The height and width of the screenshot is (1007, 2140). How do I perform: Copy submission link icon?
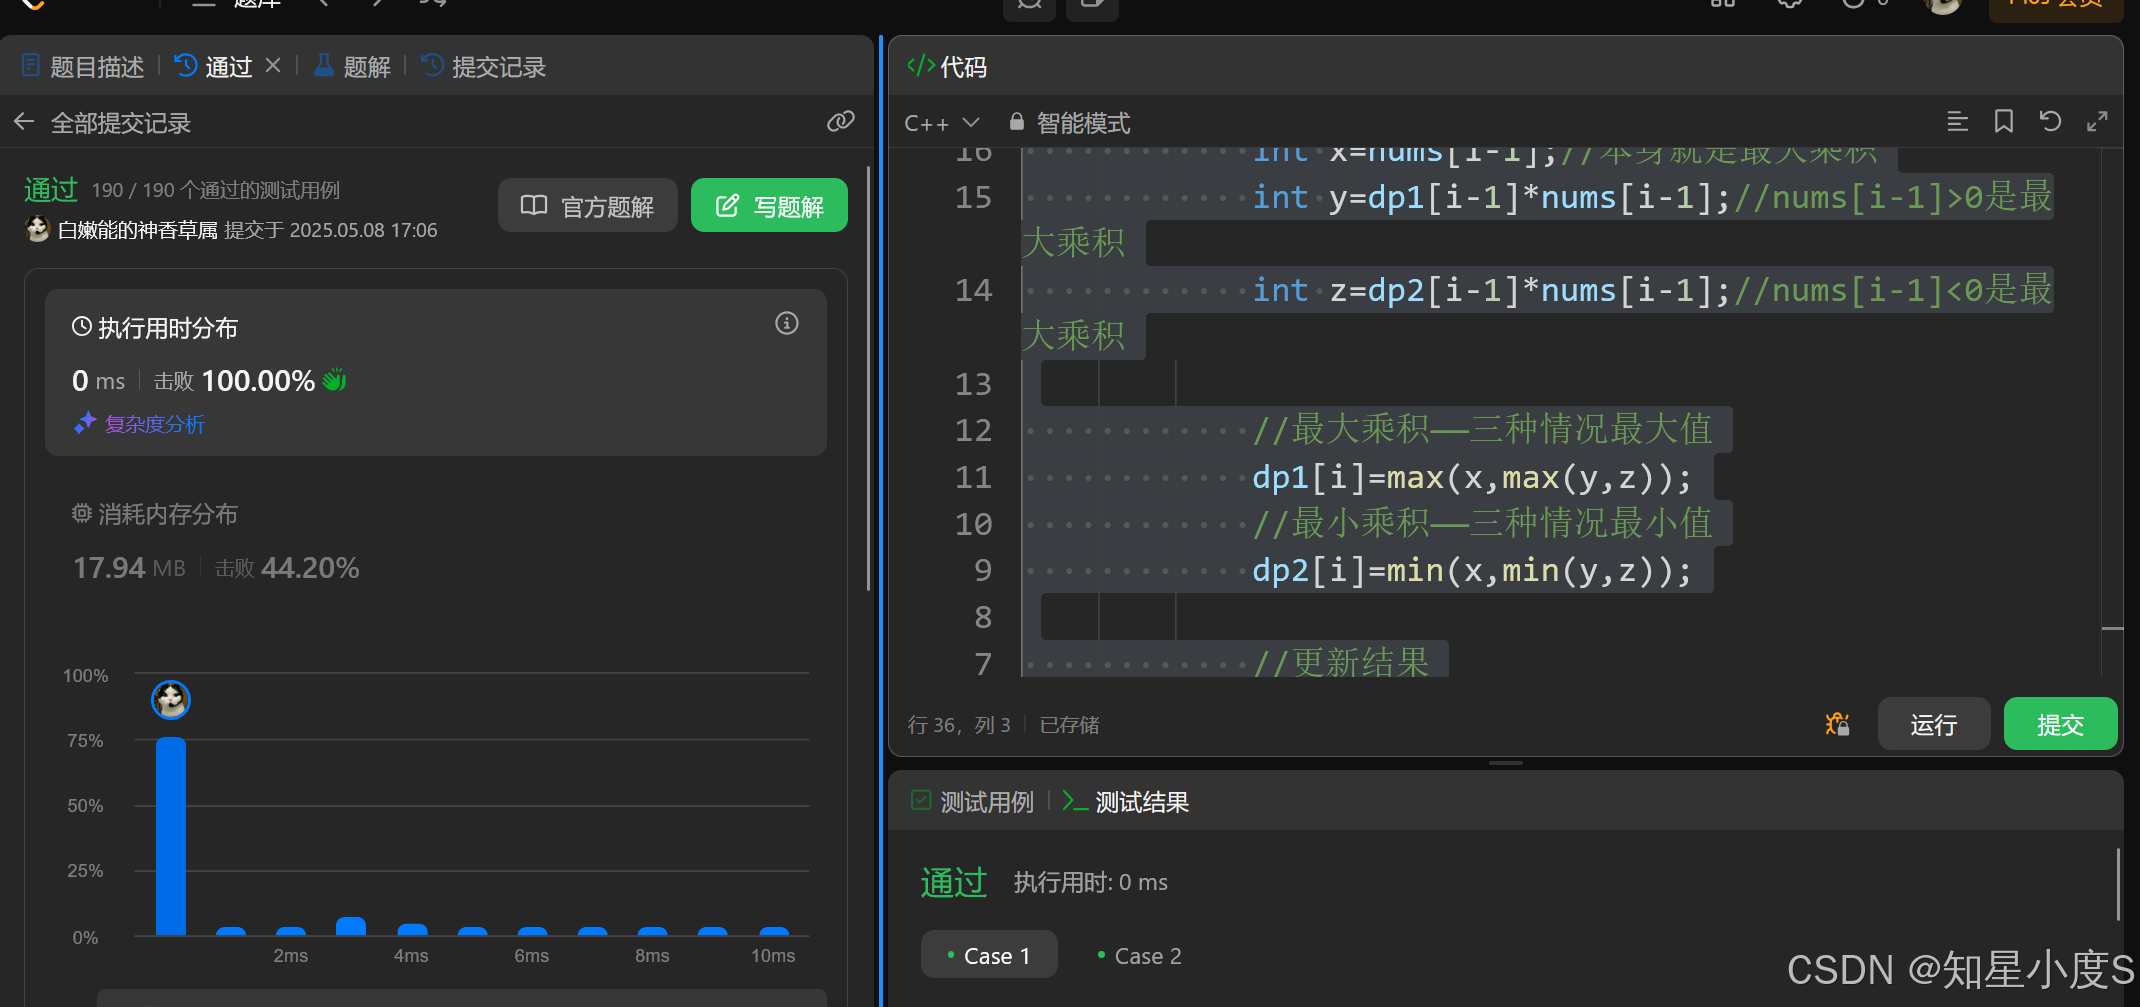[841, 122]
